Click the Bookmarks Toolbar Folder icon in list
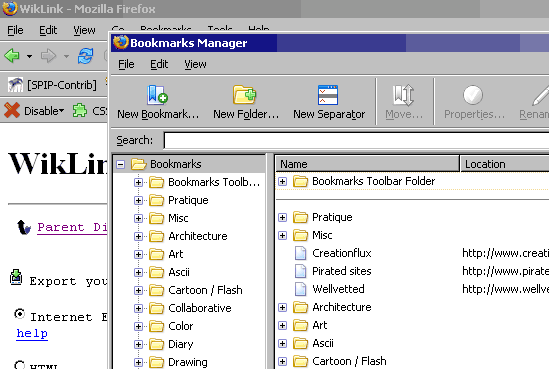 click(300, 181)
